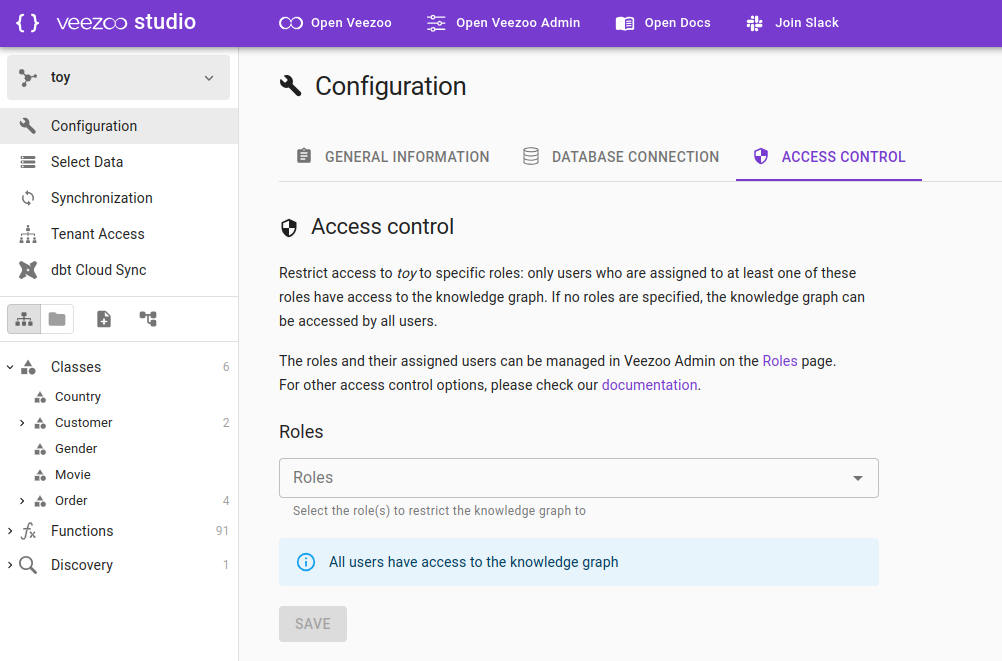Viewport: 1002px width, 661px height.
Task: Expand the Order class node
Action: (22, 501)
